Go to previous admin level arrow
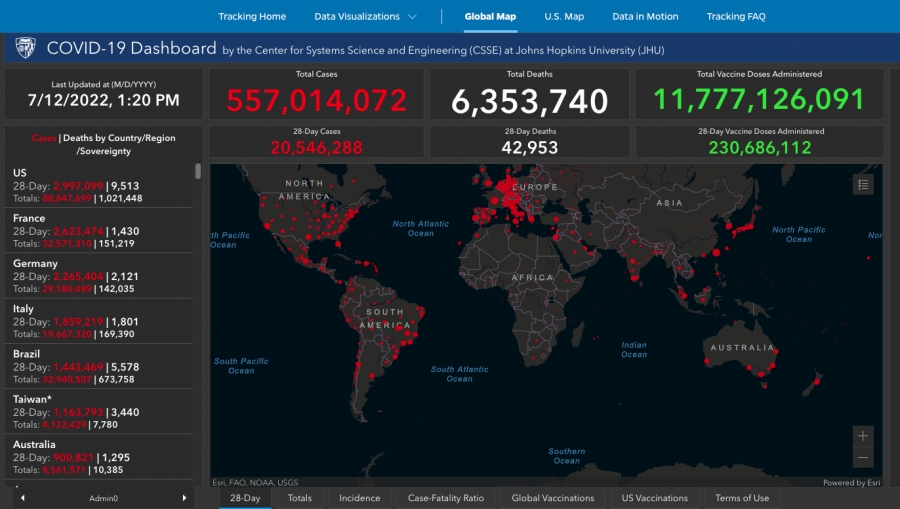Viewport: 900px width, 509px height. (23, 498)
